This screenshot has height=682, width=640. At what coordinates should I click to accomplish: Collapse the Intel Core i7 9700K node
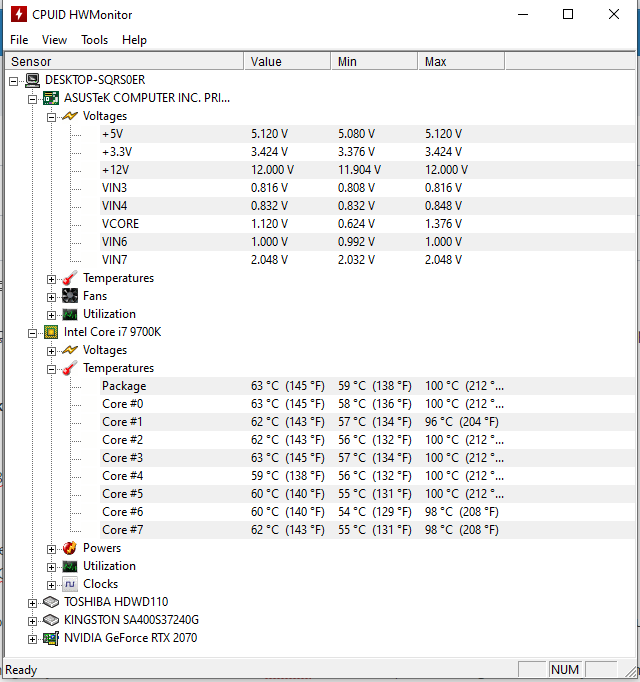[32, 334]
